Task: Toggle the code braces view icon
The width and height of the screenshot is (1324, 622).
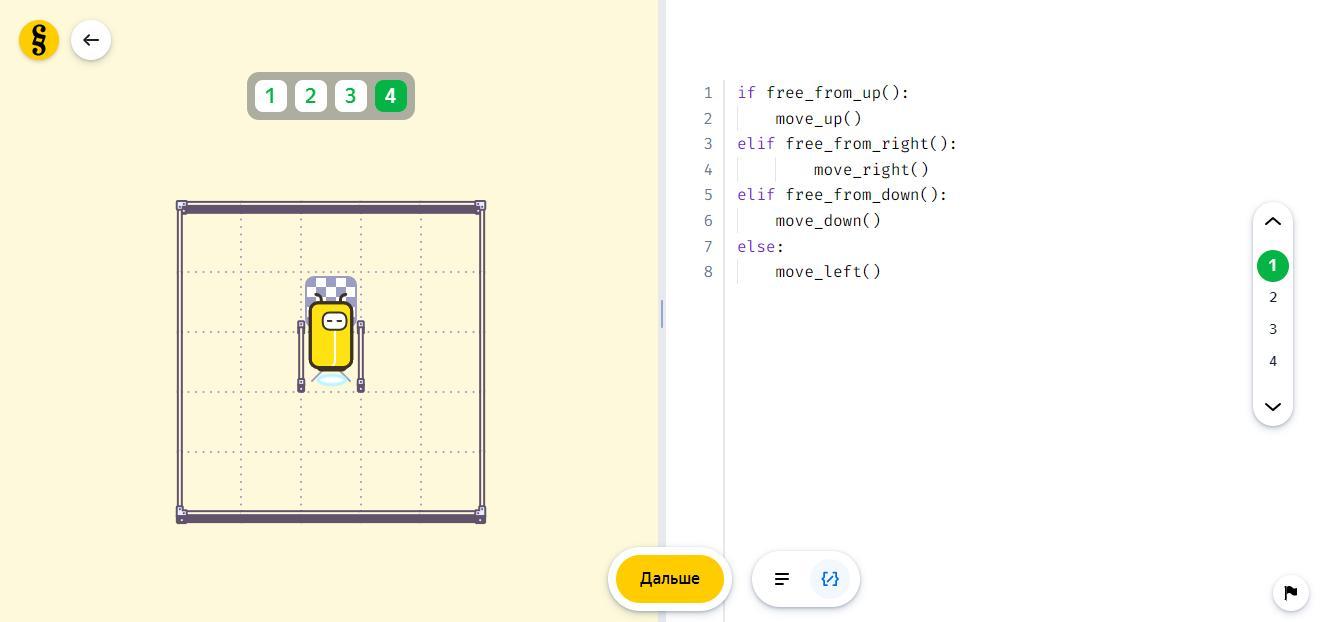Action: coord(830,579)
